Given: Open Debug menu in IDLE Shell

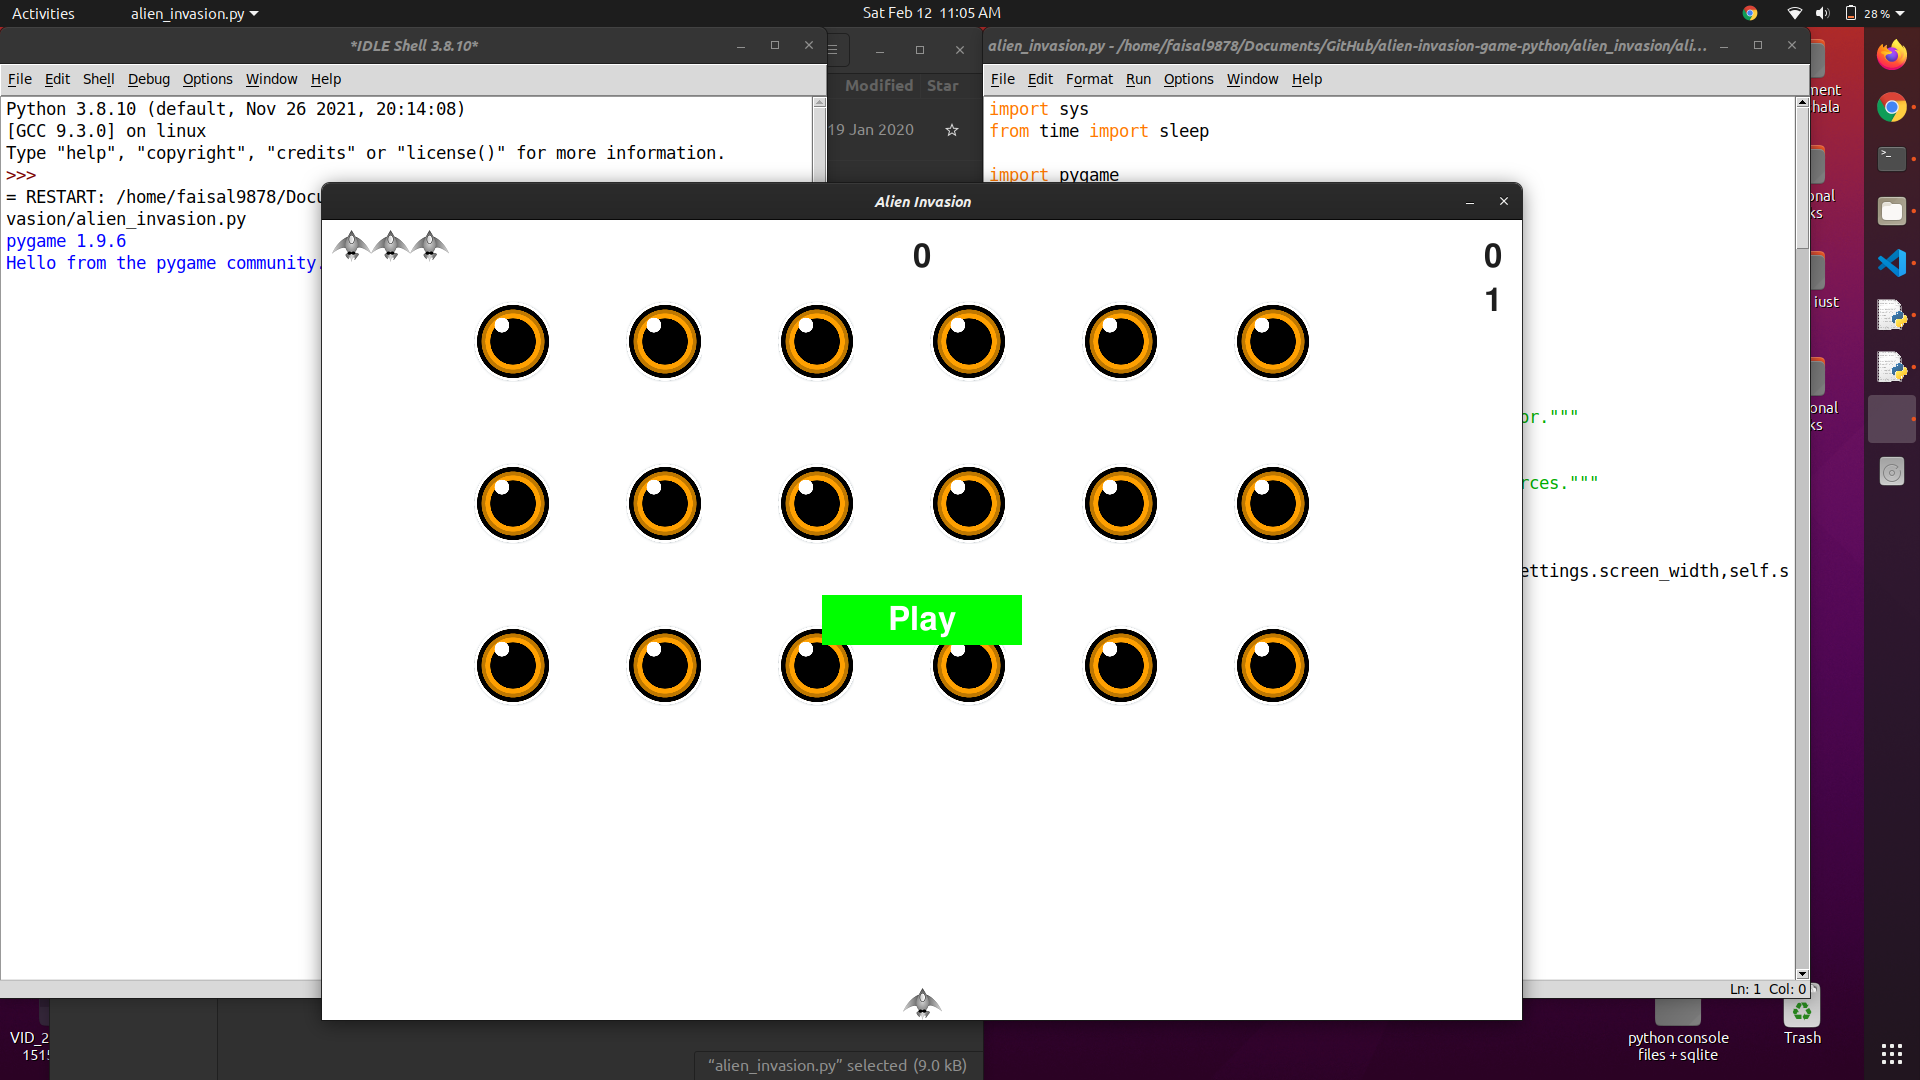Looking at the screenshot, I should click(x=148, y=79).
